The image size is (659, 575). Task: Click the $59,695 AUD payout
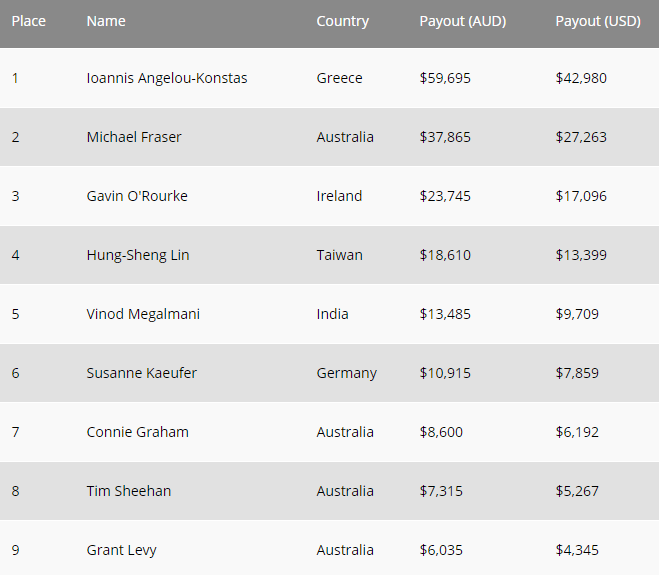point(445,78)
